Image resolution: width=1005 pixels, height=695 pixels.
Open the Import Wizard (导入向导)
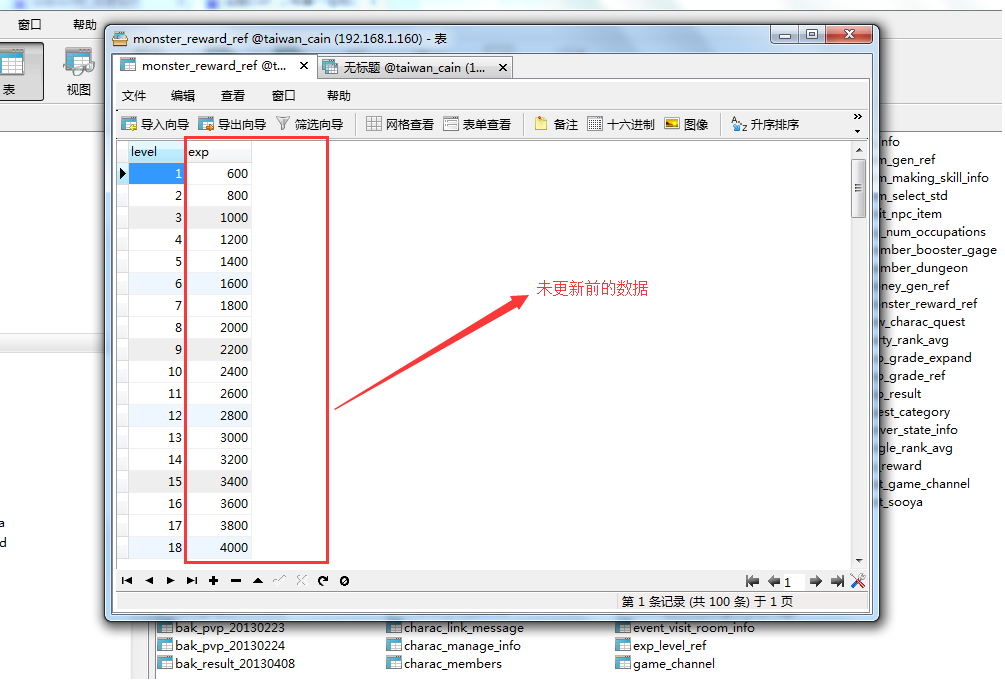pyautogui.click(x=155, y=125)
